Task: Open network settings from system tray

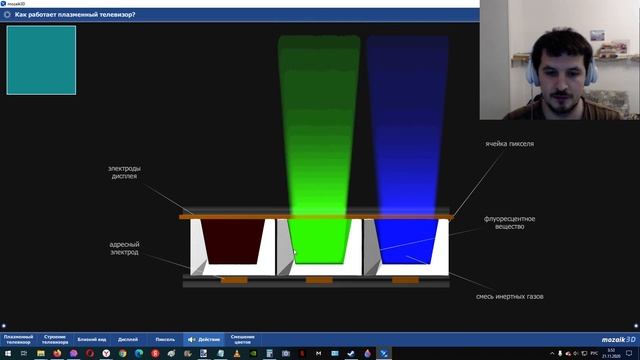Action: (x=584, y=353)
